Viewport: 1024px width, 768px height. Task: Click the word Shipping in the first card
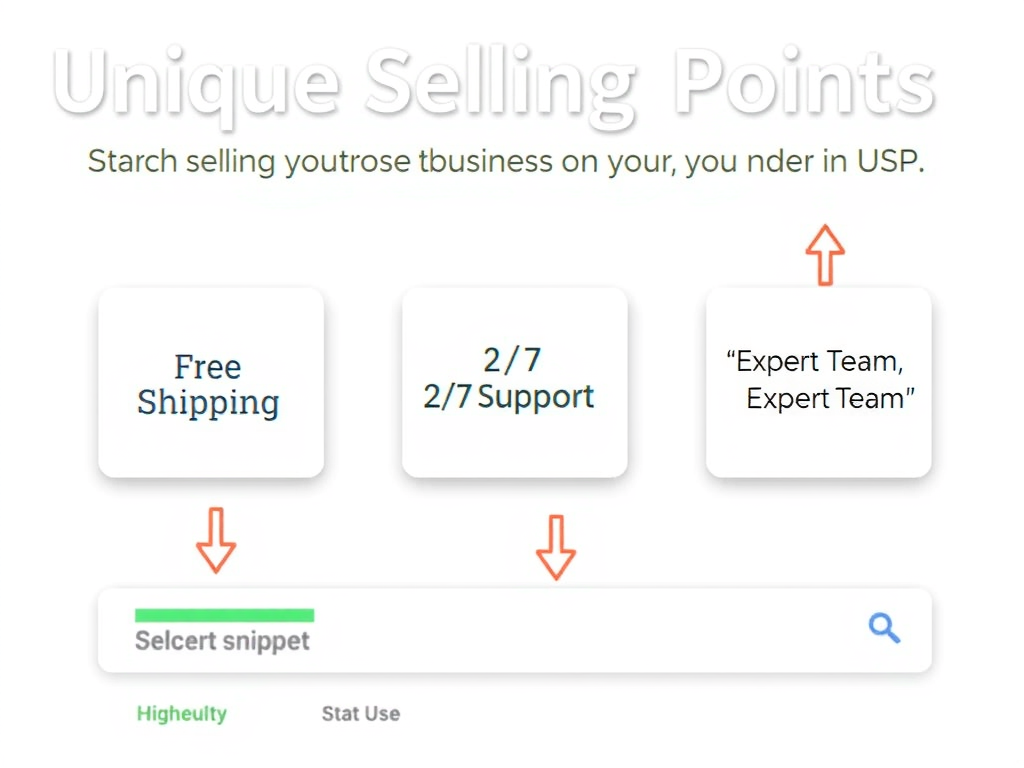pos(208,402)
